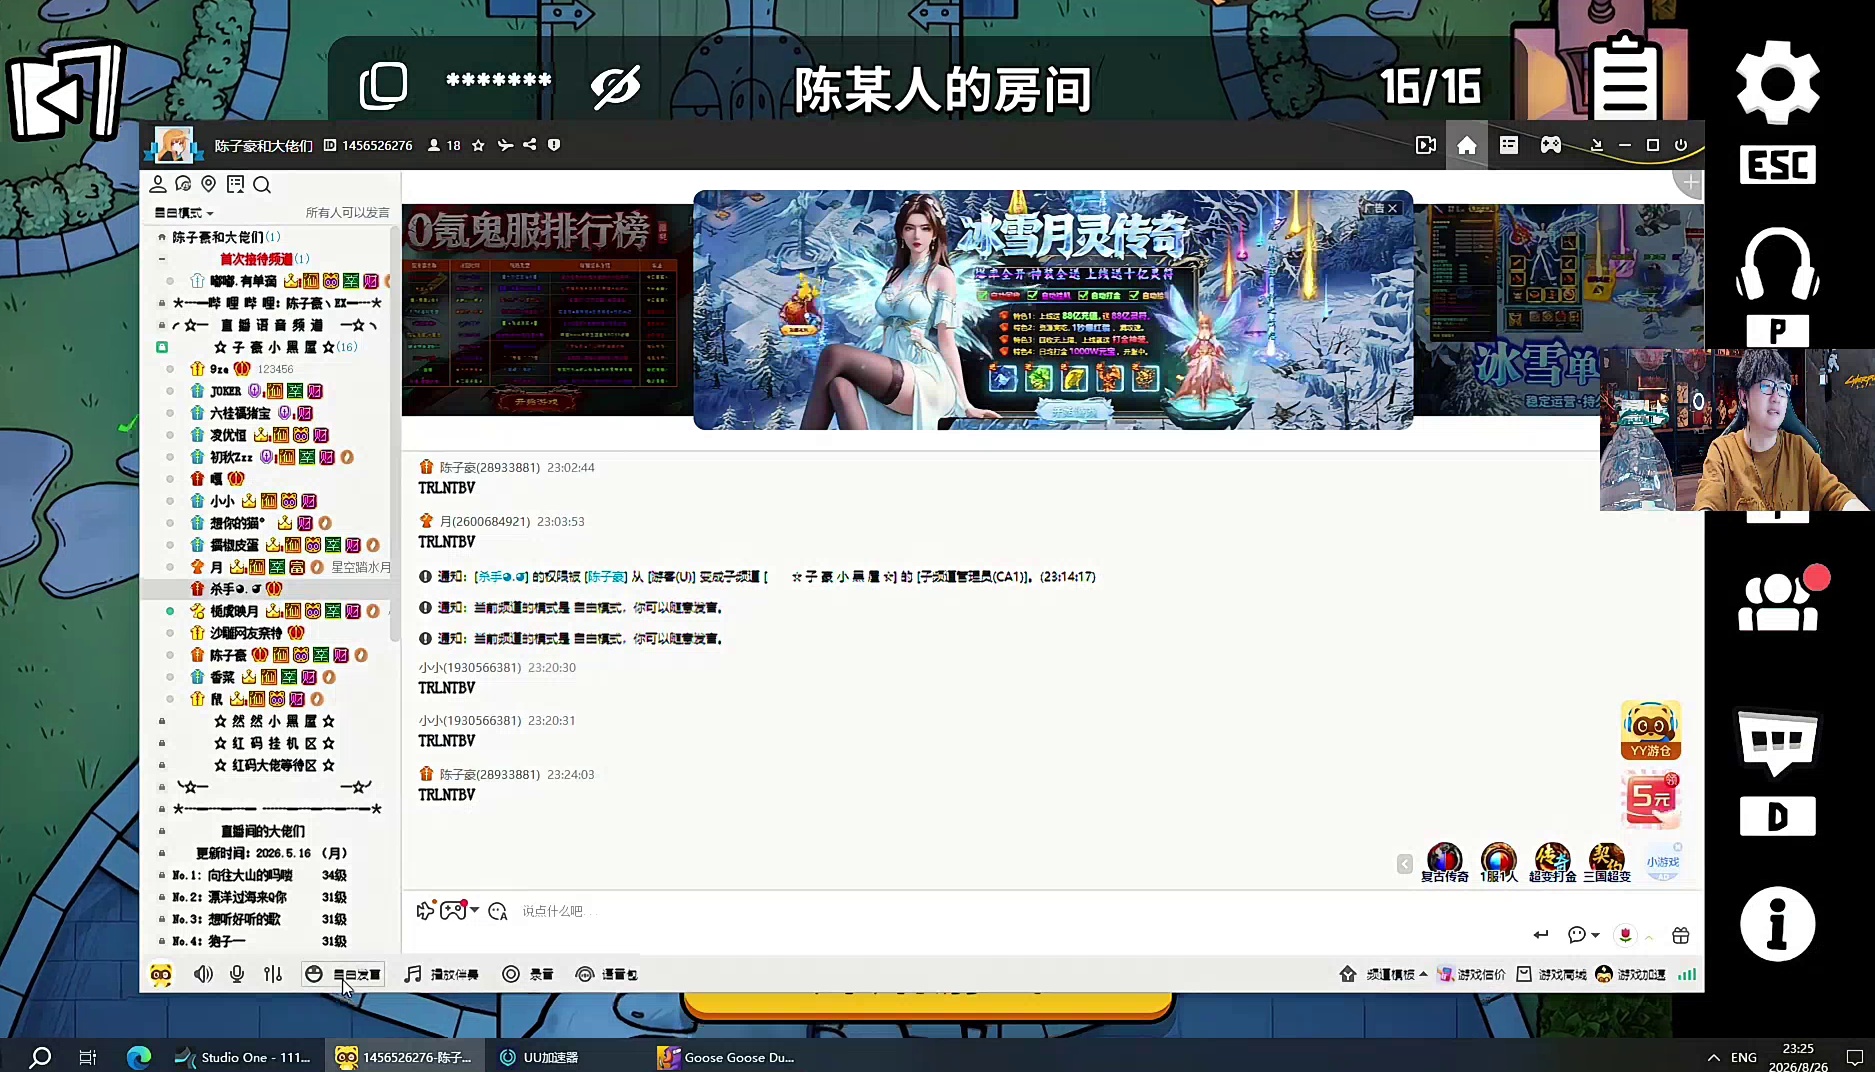Open the channel search magnifier icon

pos(262,184)
